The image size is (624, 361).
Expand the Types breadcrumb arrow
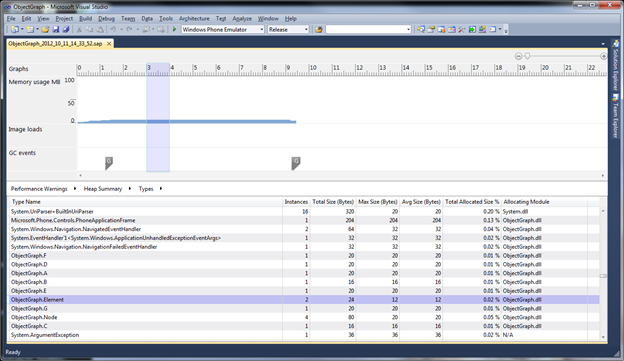pos(161,189)
